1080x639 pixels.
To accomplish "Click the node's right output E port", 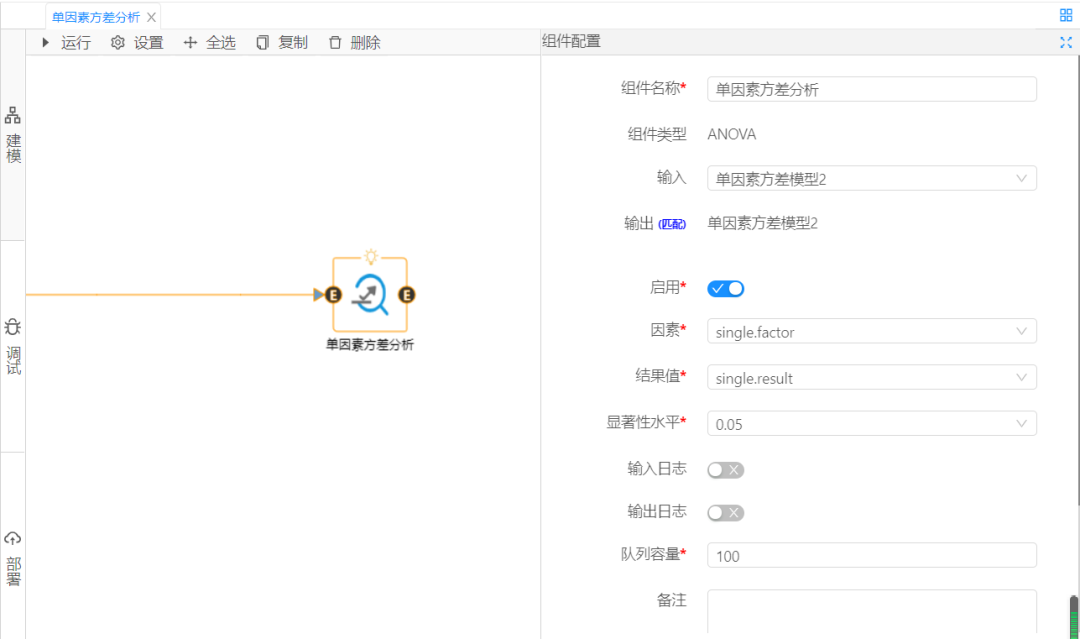I will pos(407,295).
